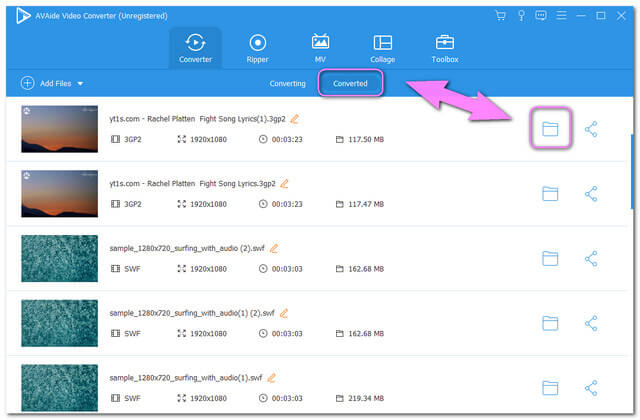
Task: Open the hamburger menu in title bar
Action: 560,16
